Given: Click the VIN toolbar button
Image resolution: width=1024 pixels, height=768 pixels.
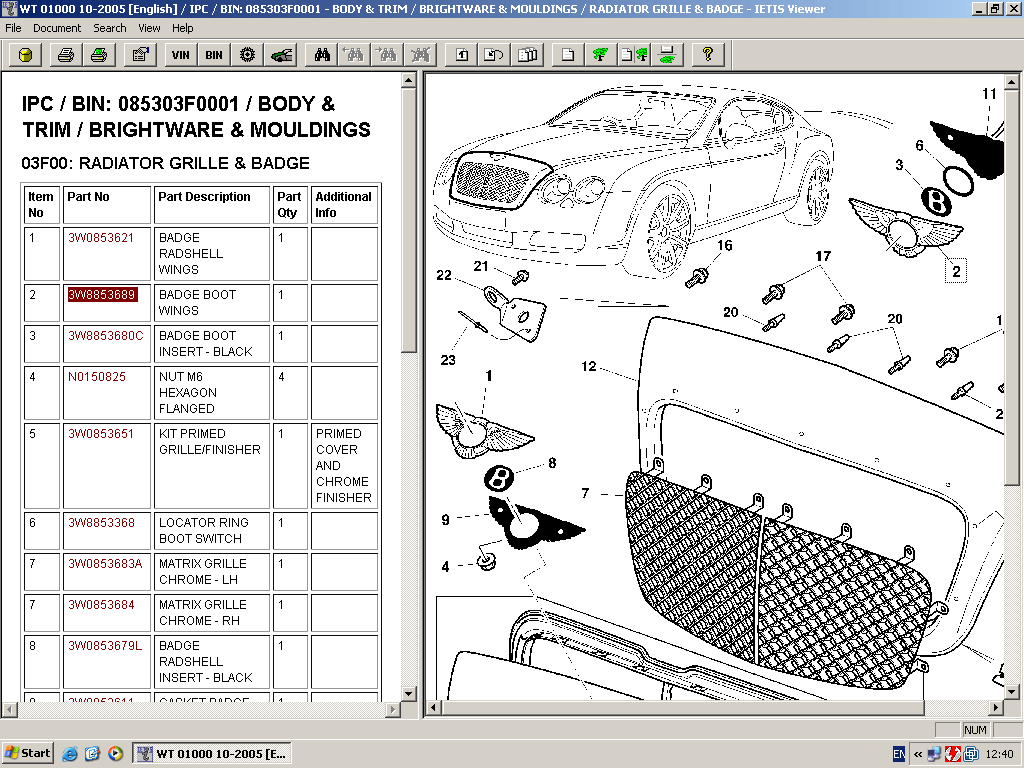Looking at the screenshot, I should (181, 55).
